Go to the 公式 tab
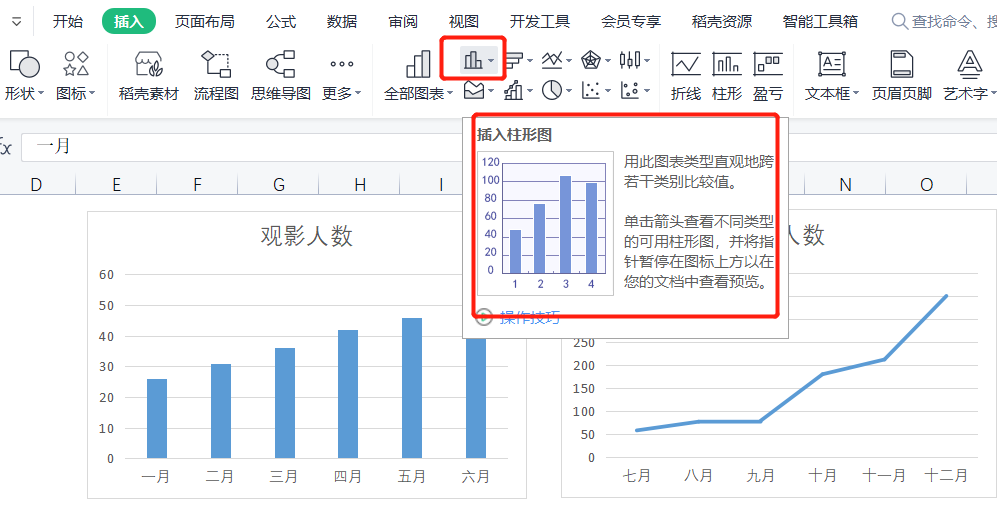 point(281,22)
